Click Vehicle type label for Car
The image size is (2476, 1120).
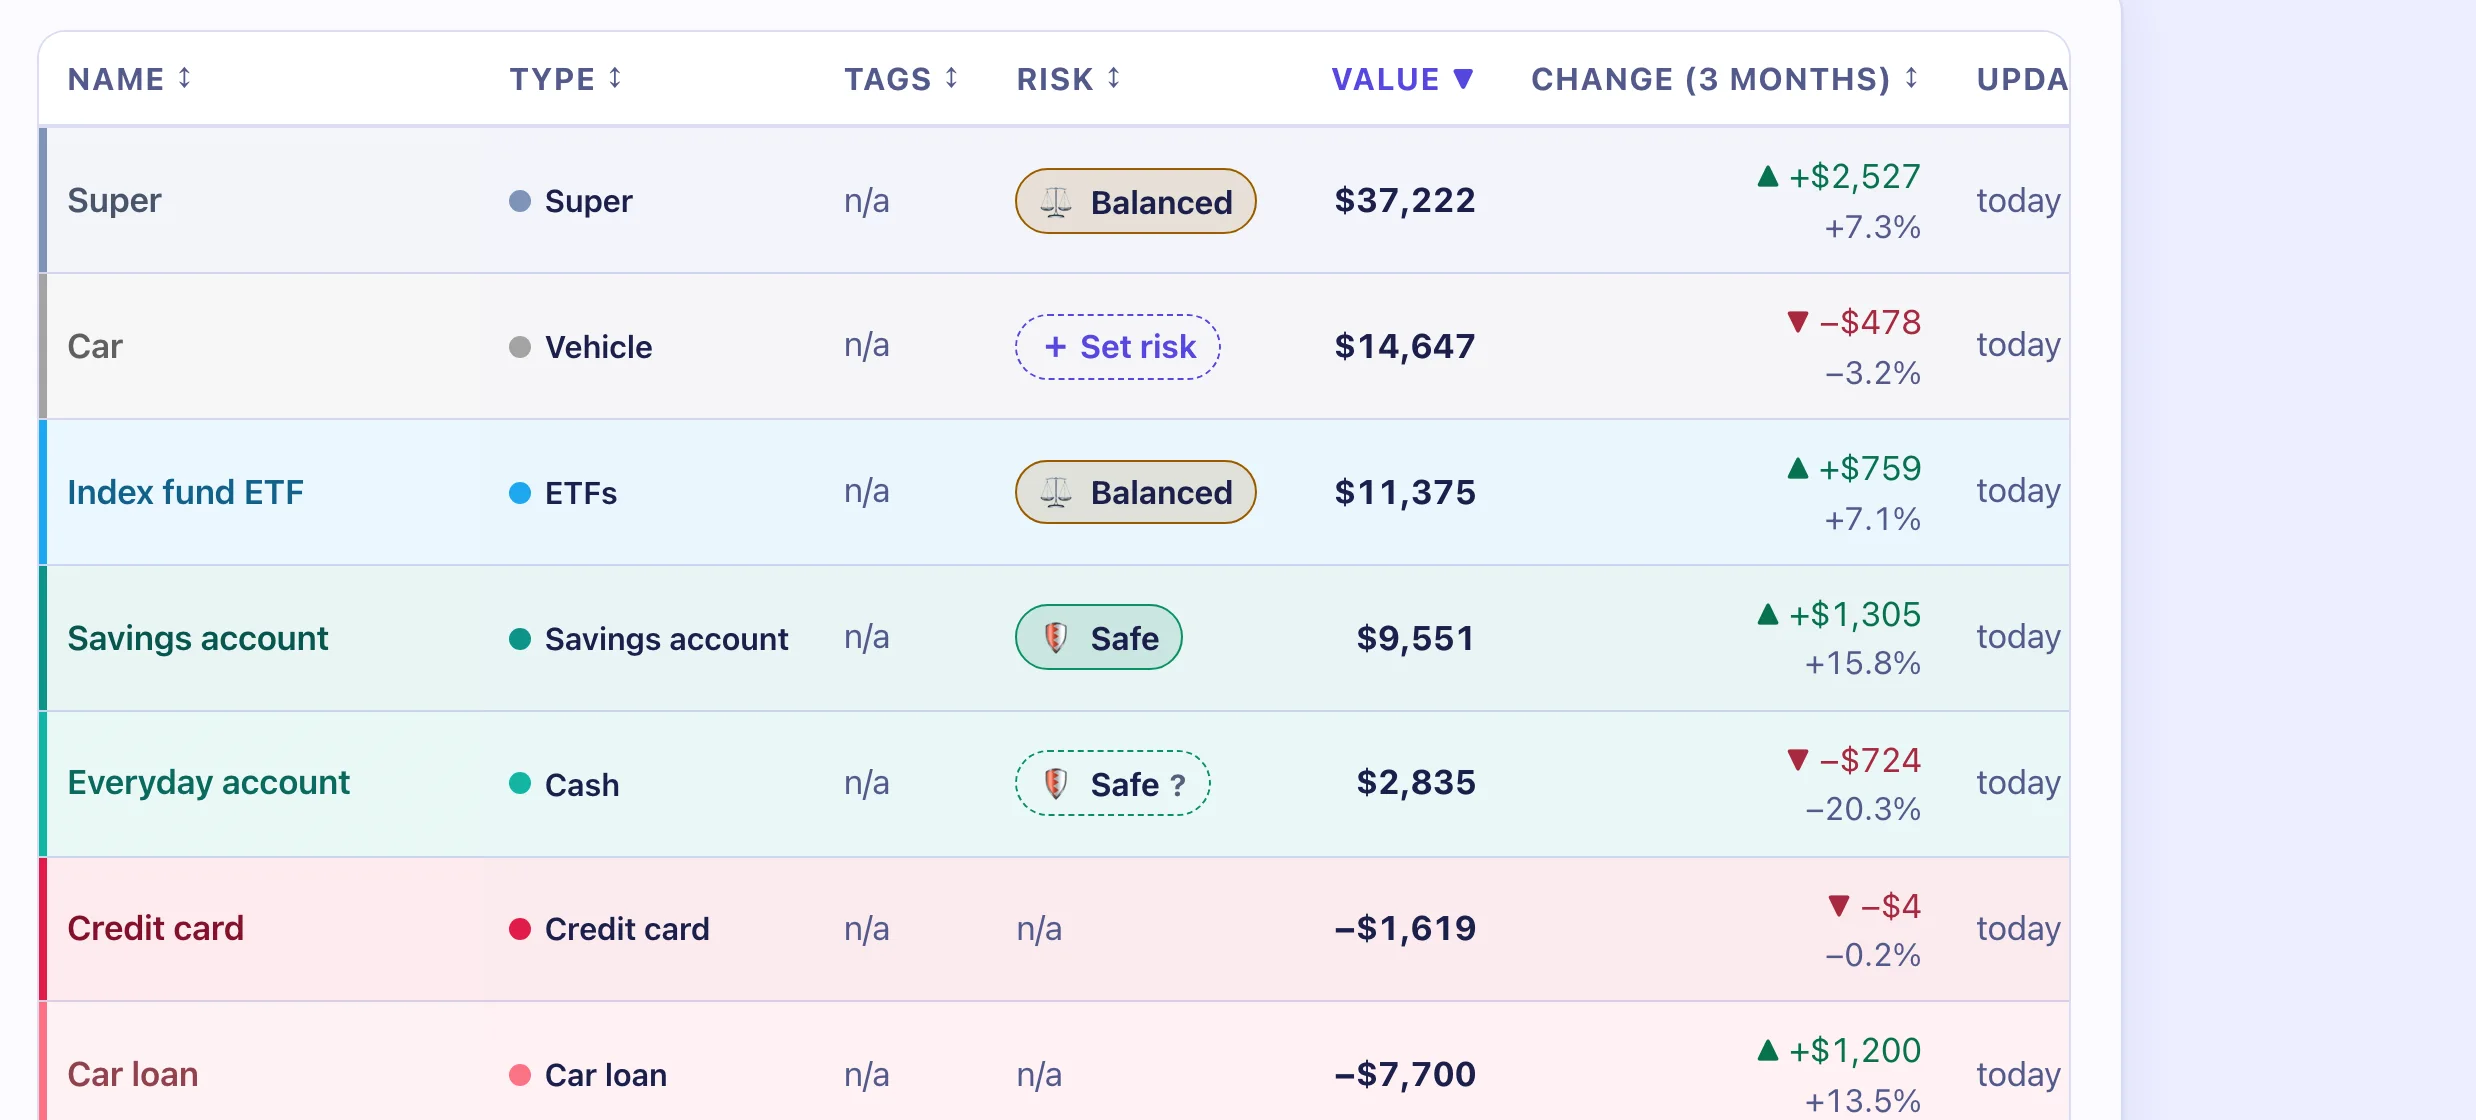tap(598, 347)
